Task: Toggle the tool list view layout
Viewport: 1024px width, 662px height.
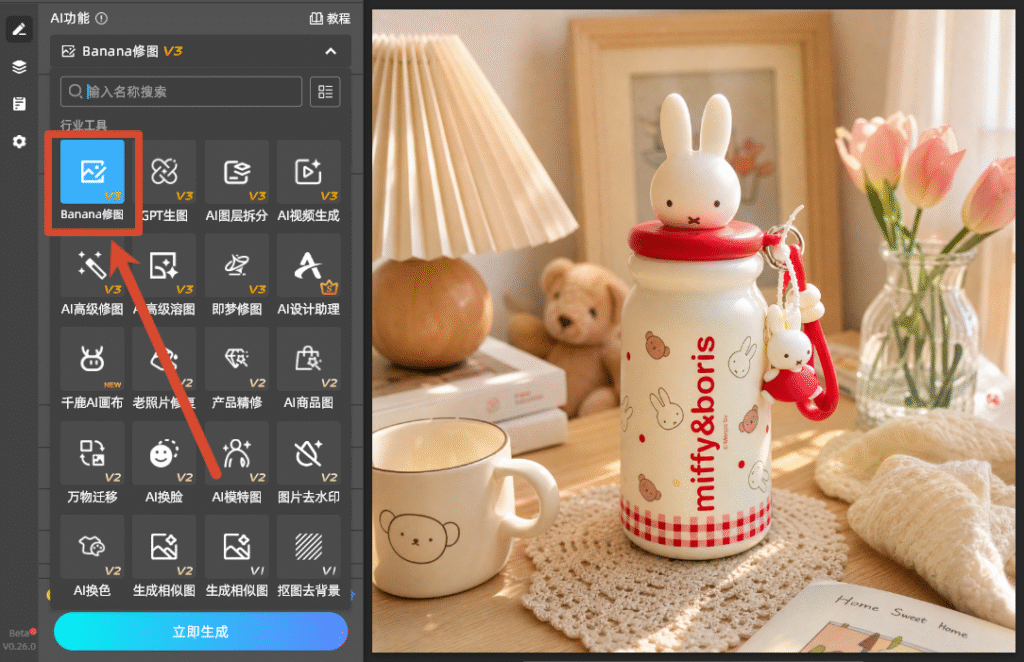Action: pos(325,91)
